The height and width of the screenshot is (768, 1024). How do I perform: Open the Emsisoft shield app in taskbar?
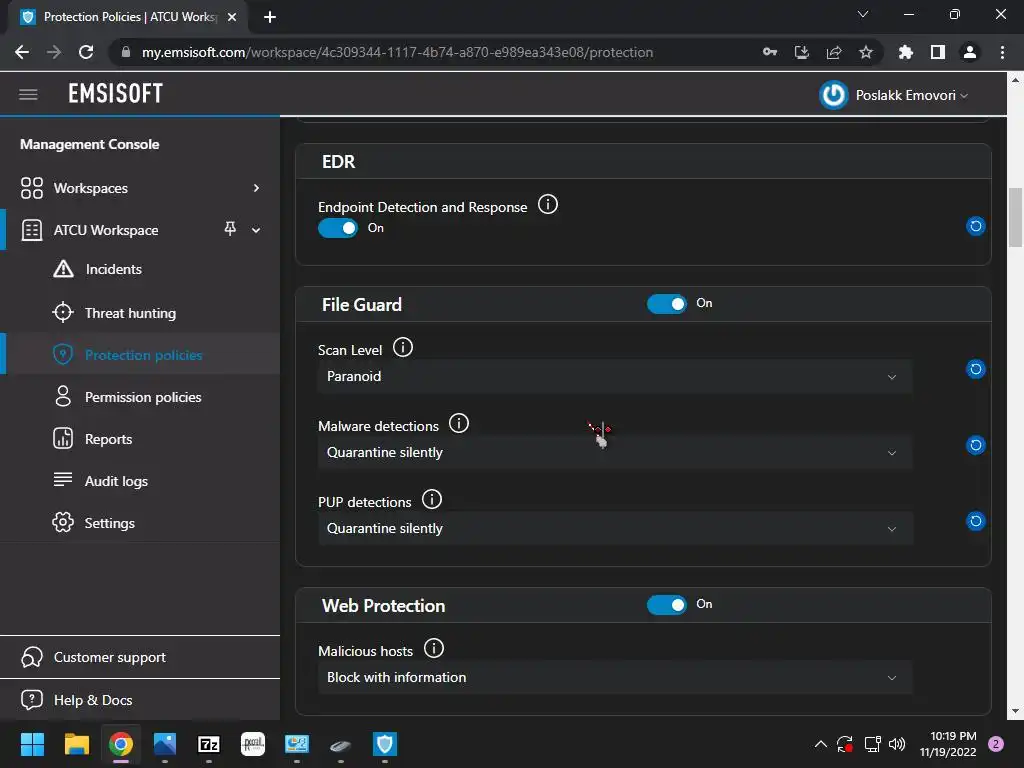pyautogui.click(x=385, y=744)
